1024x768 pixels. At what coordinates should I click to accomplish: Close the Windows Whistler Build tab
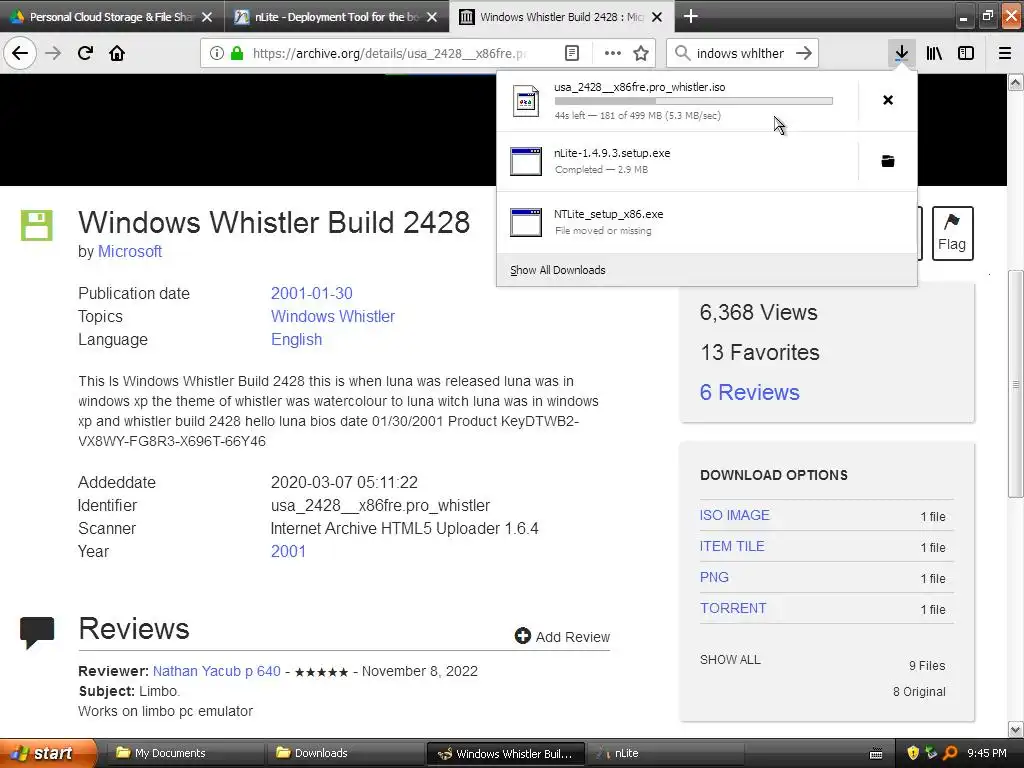pyautogui.click(x=658, y=17)
